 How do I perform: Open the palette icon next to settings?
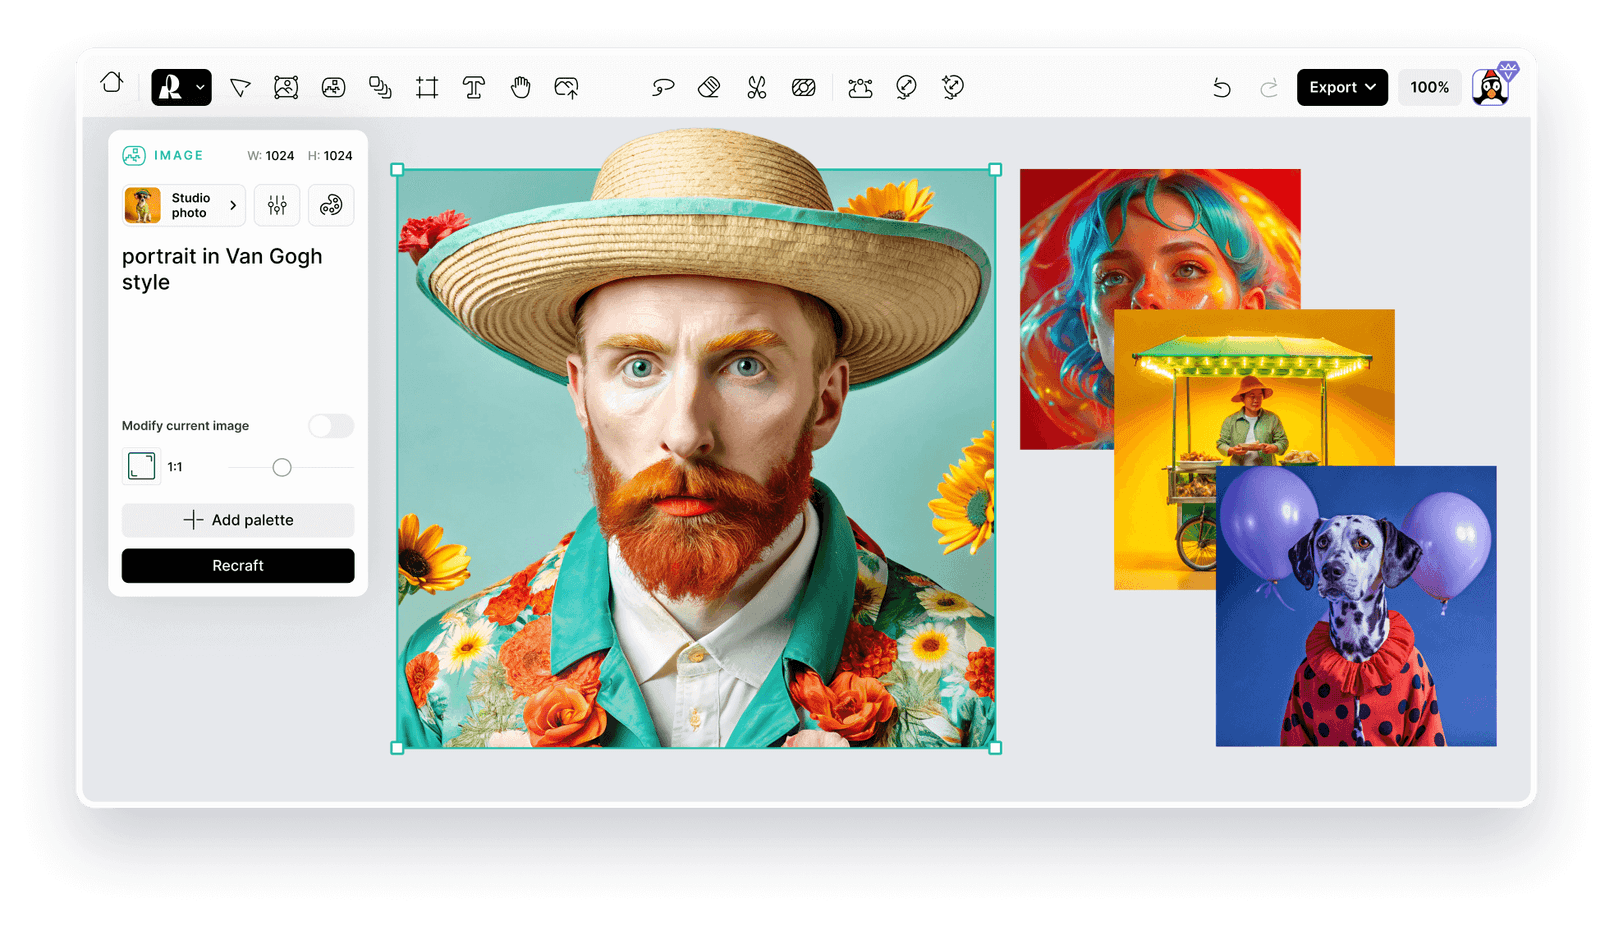coord(331,205)
